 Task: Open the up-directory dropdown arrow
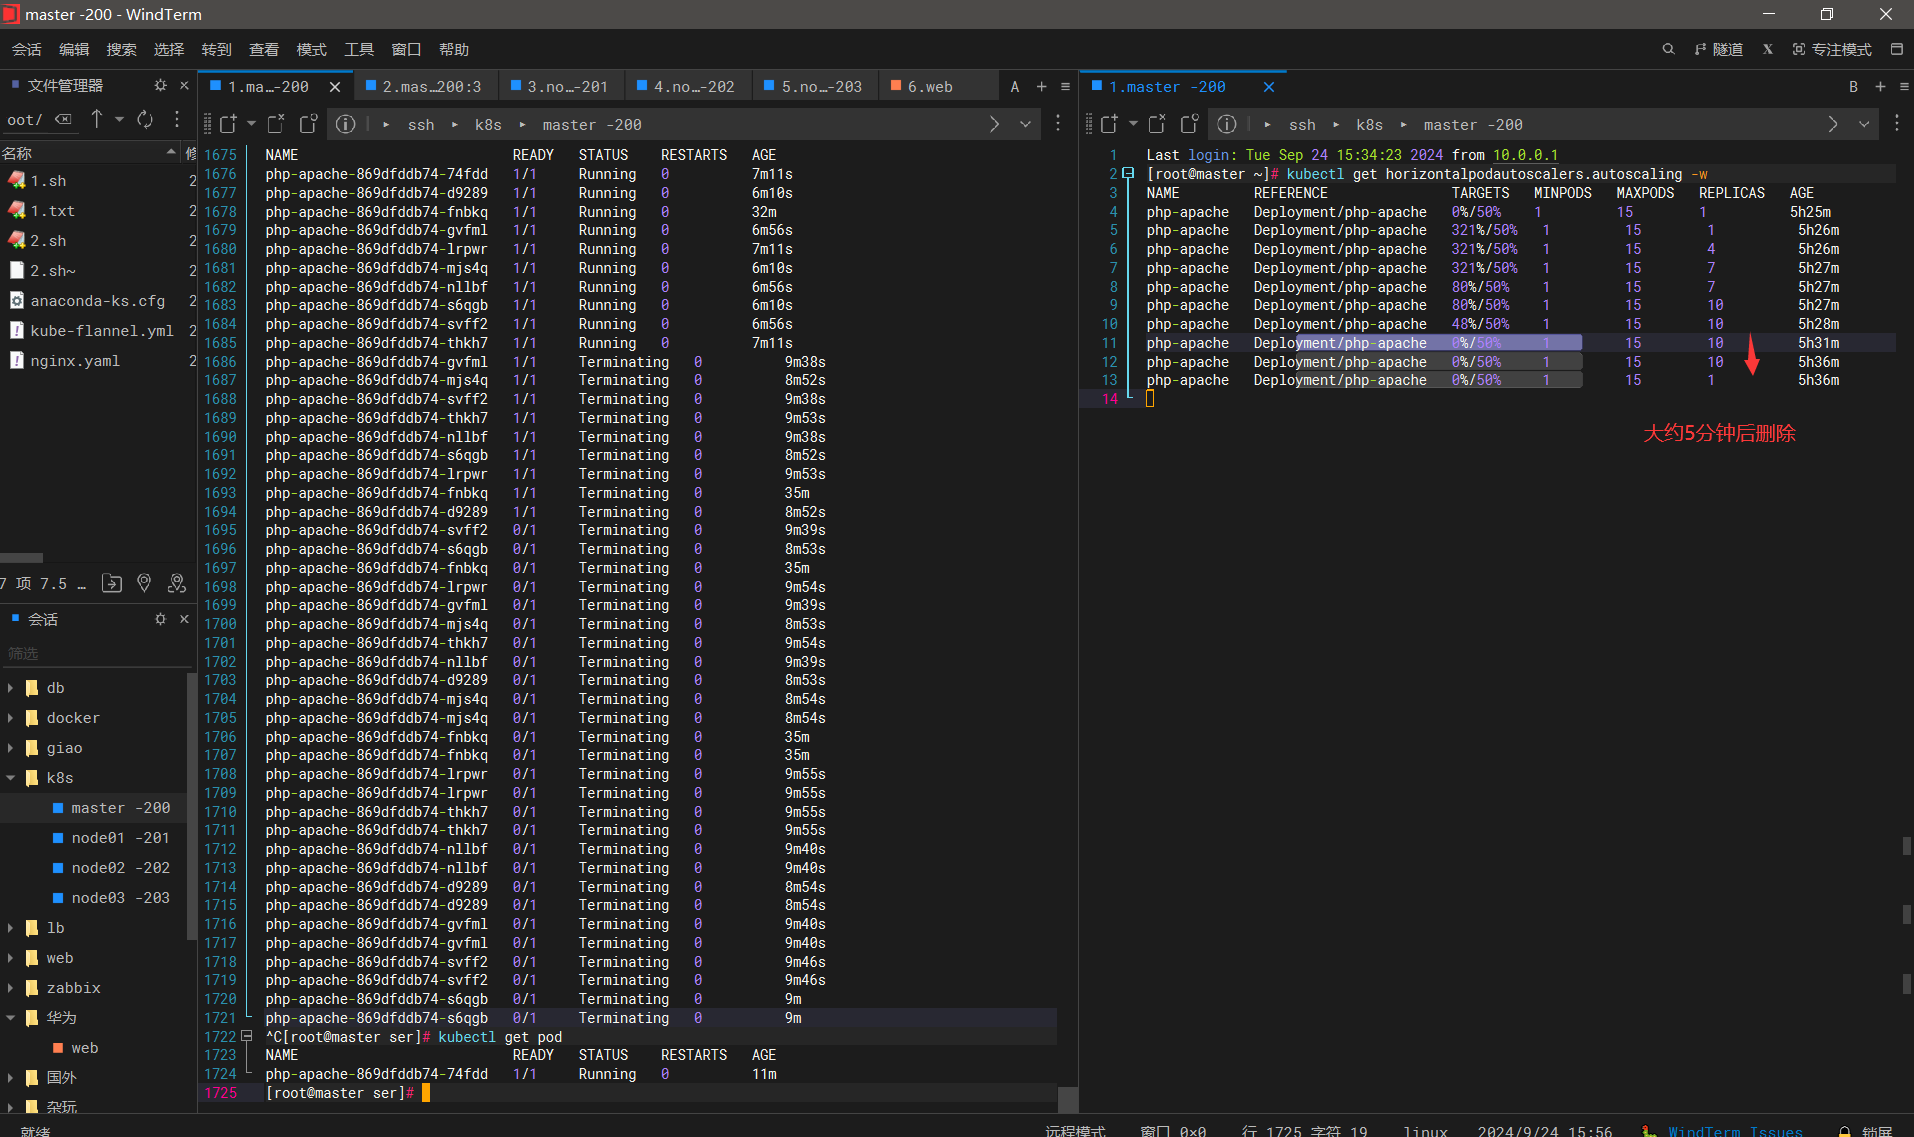coord(119,120)
